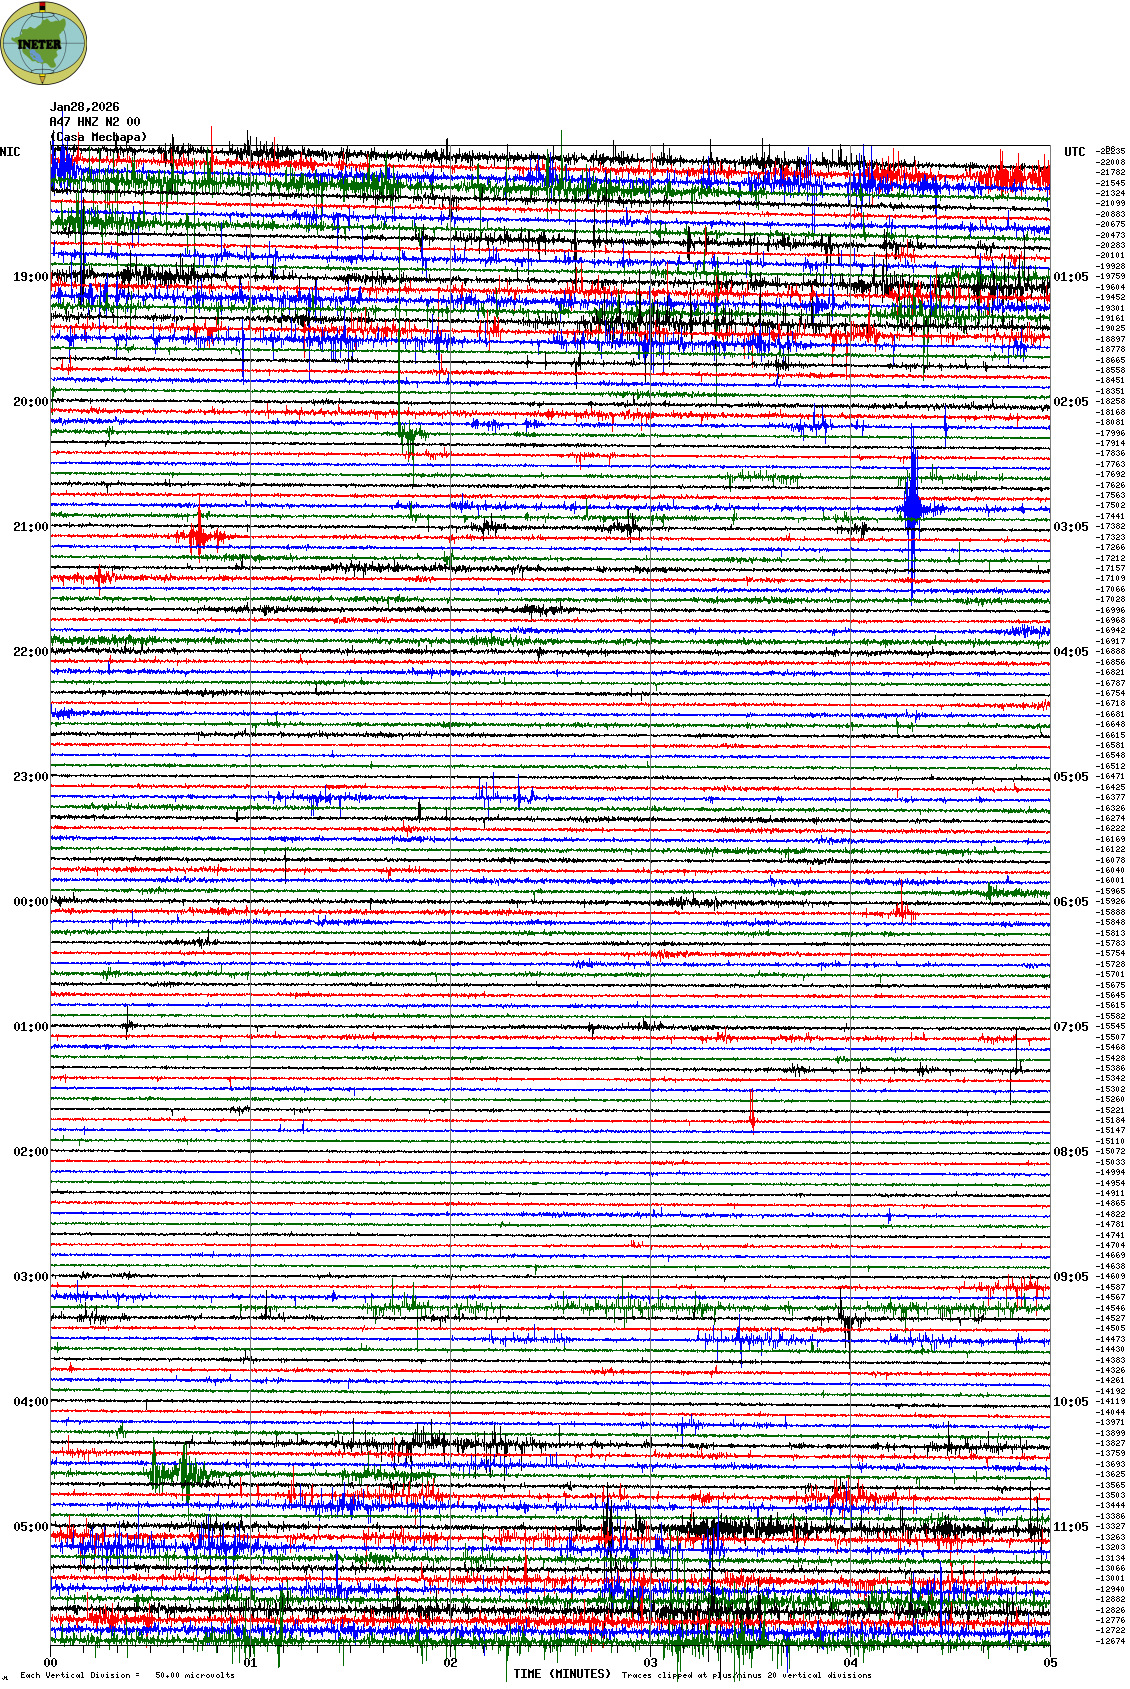Click the 07:05 UTC time label
The height and width of the screenshot is (1689, 1130).
pyautogui.click(x=1071, y=1027)
